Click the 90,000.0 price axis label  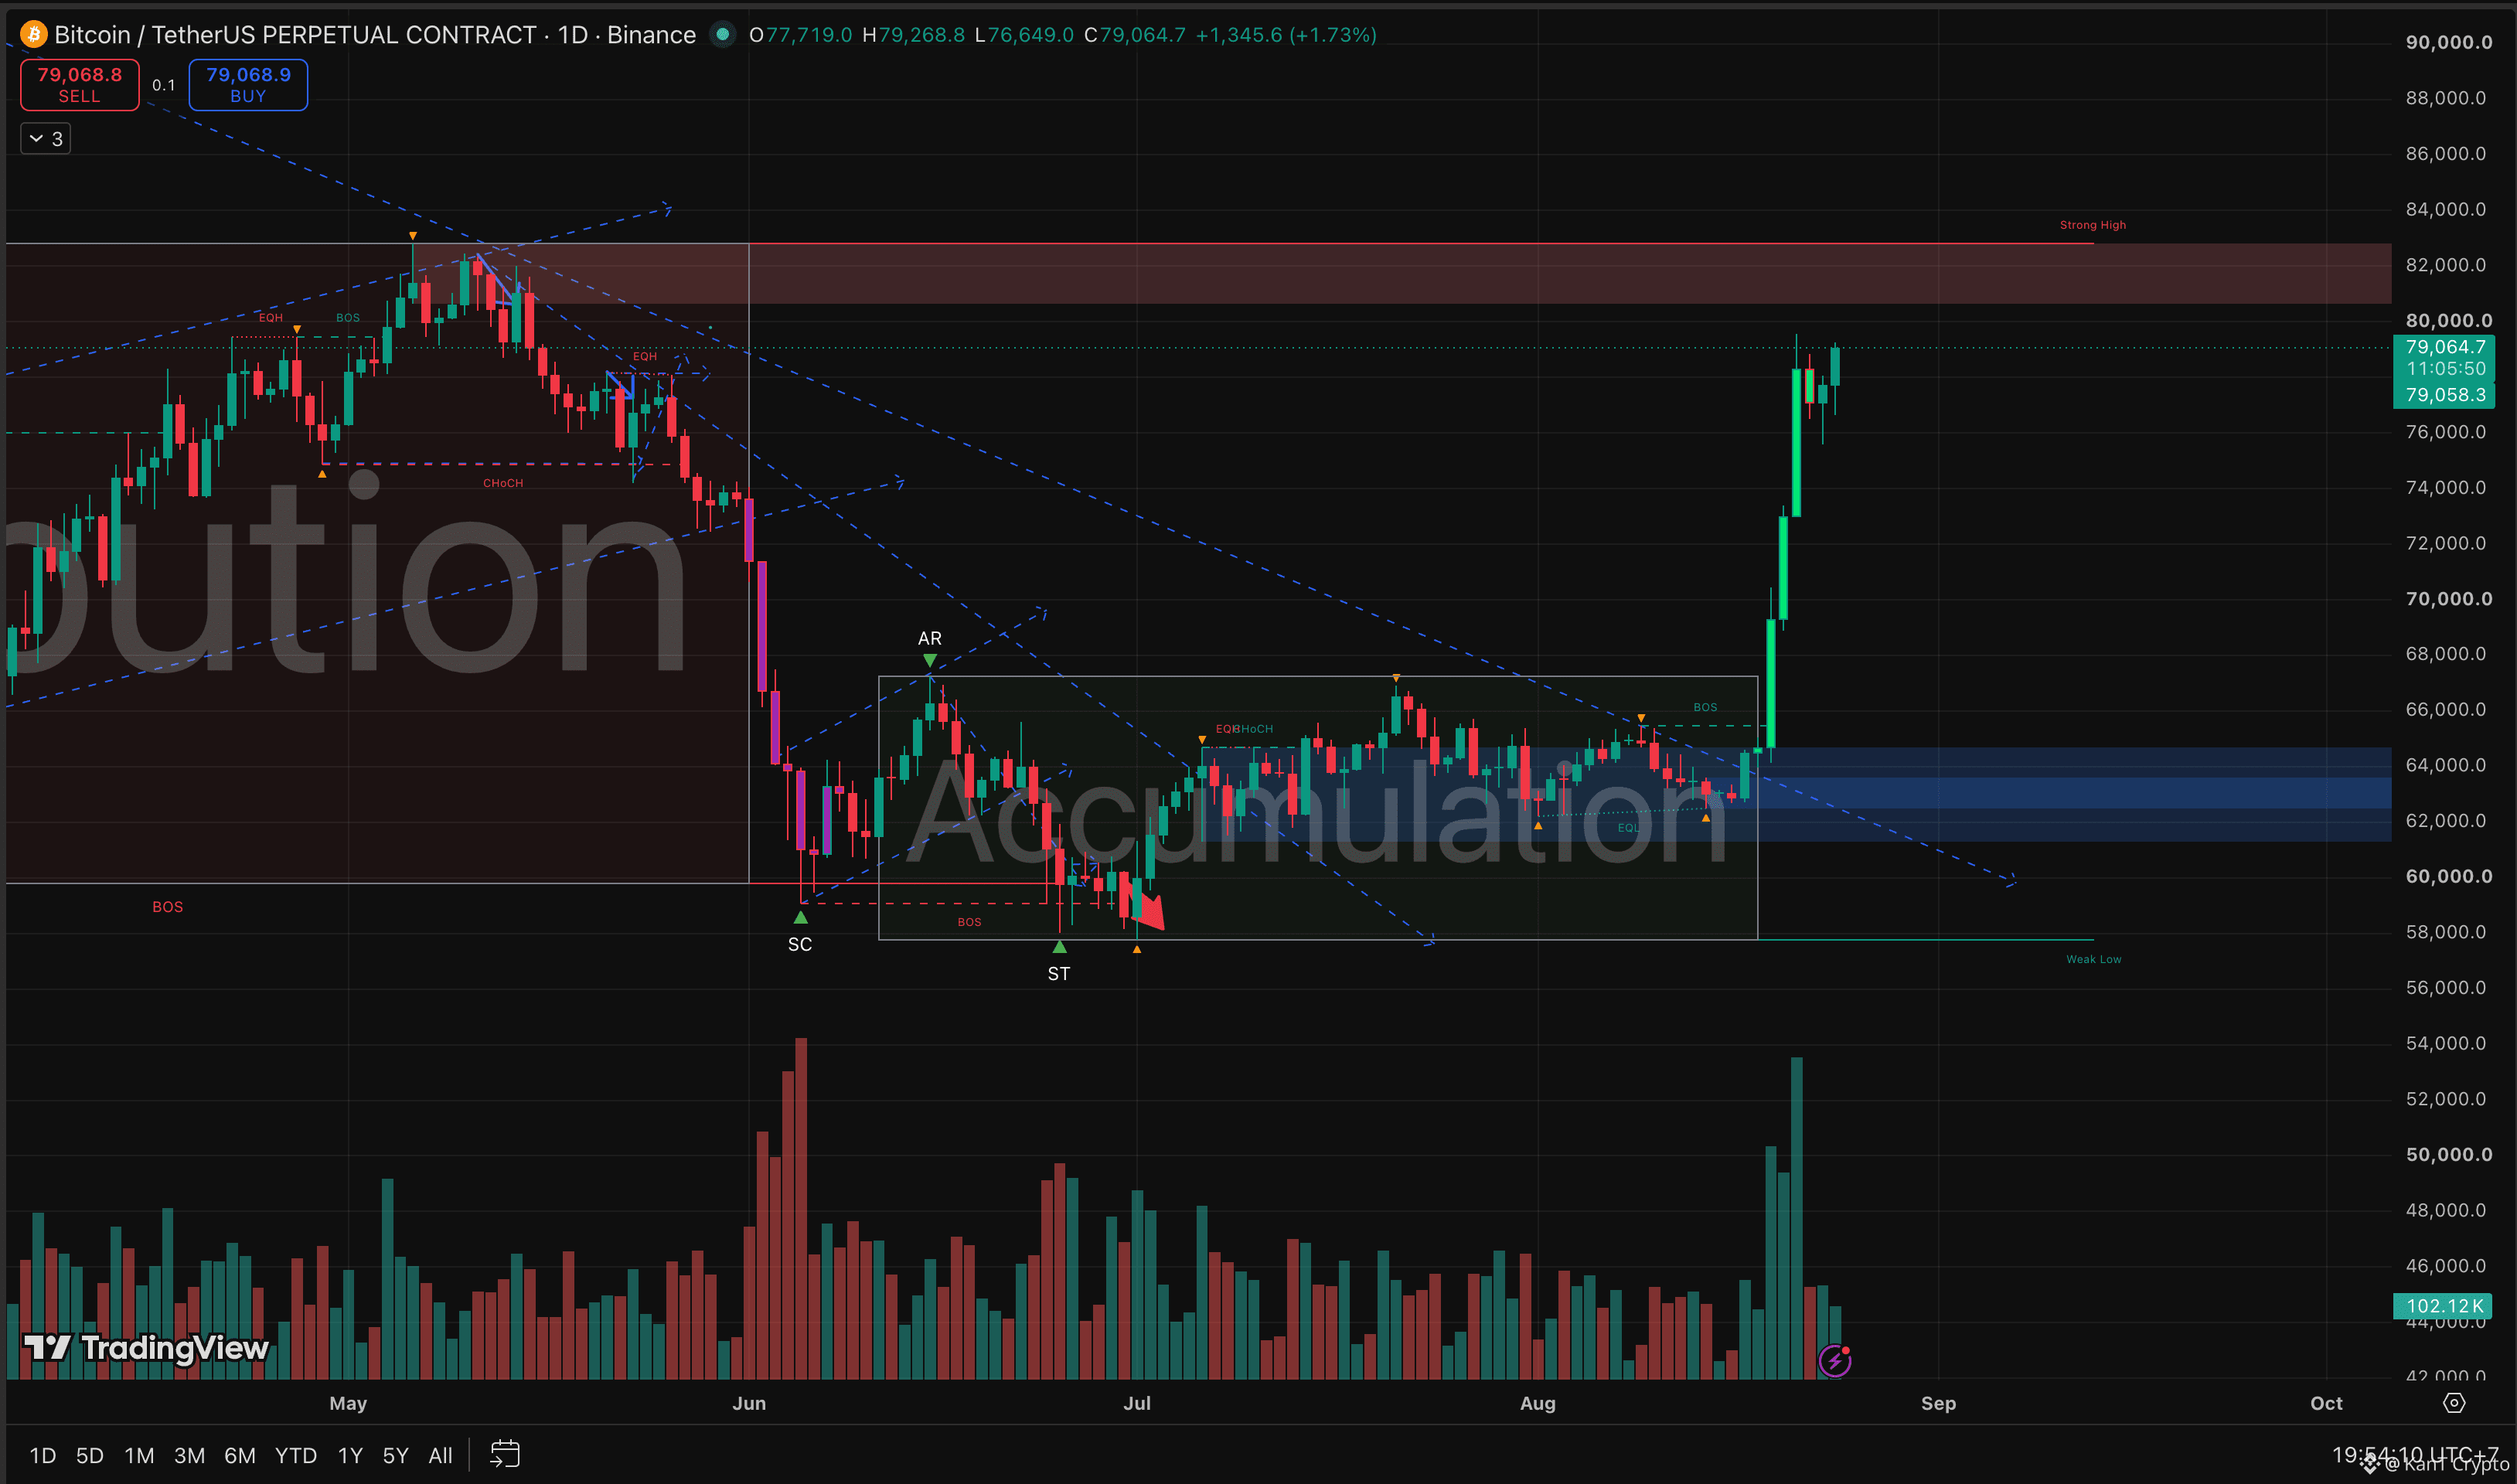(x=2448, y=42)
